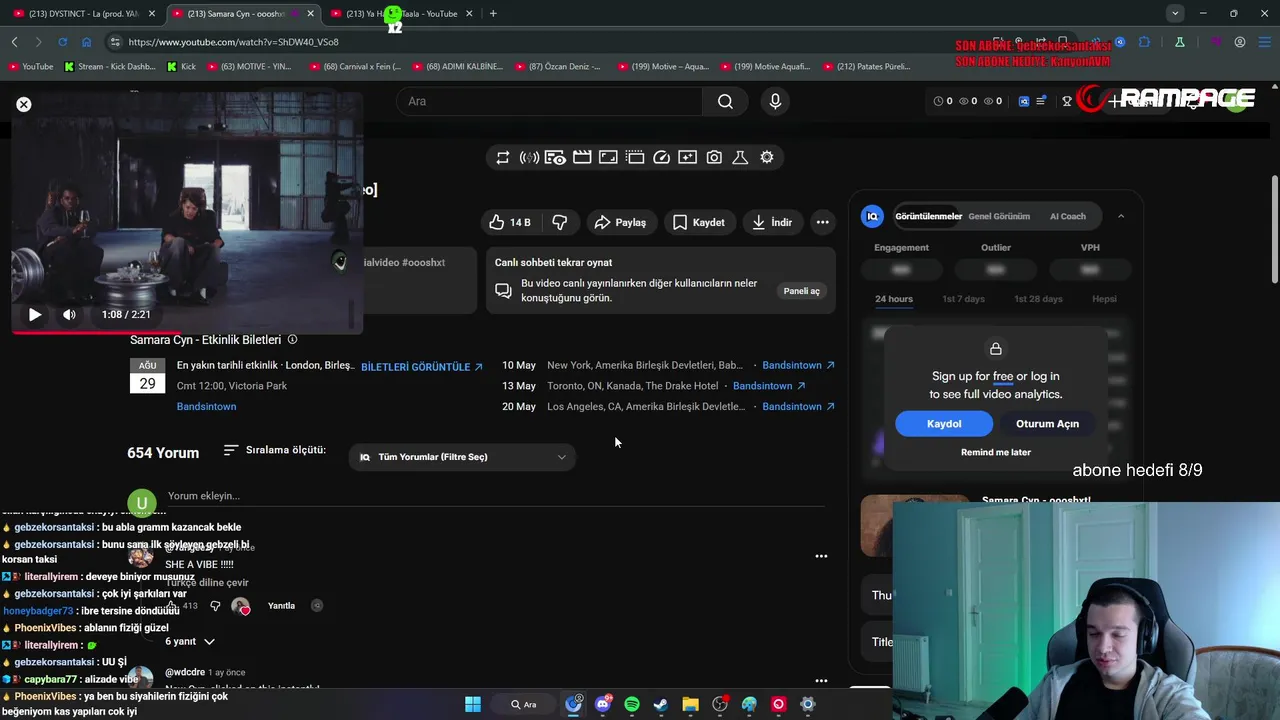The height and width of the screenshot is (720, 1280).
Task: Open three-dot menu on SHE A VIBE comment
Action: coord(821,556)
